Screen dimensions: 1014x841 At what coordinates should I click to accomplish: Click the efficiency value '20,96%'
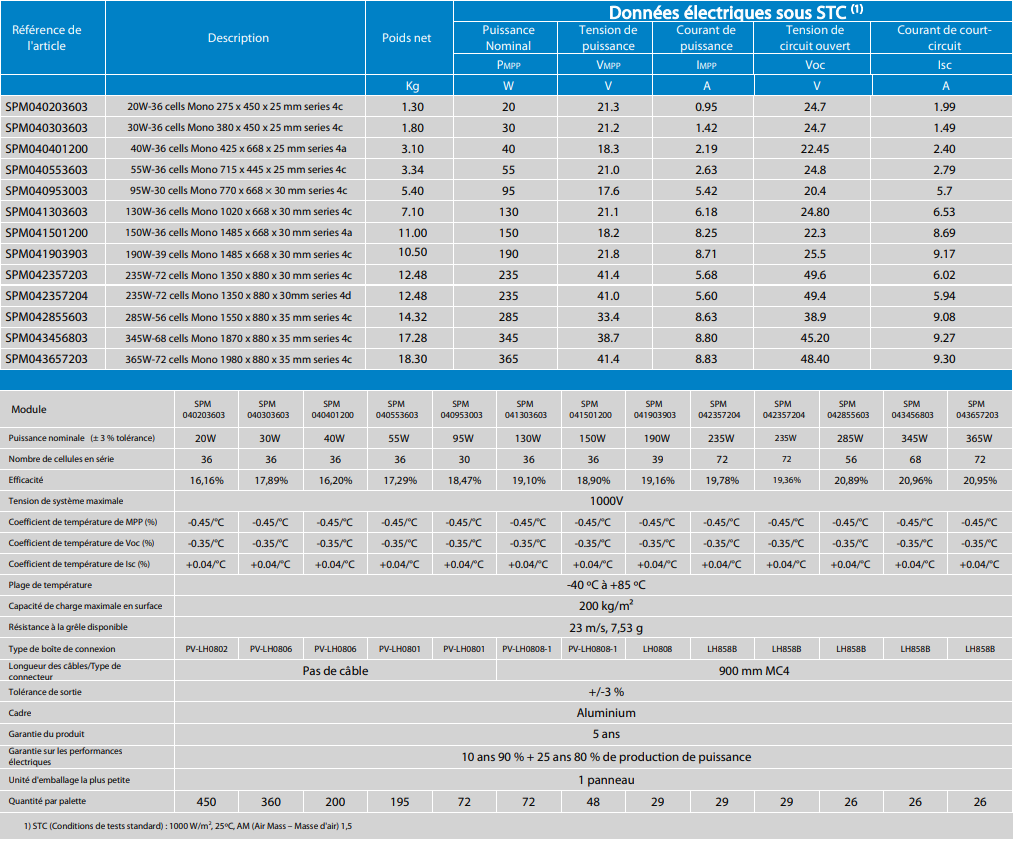click(915, 481)
